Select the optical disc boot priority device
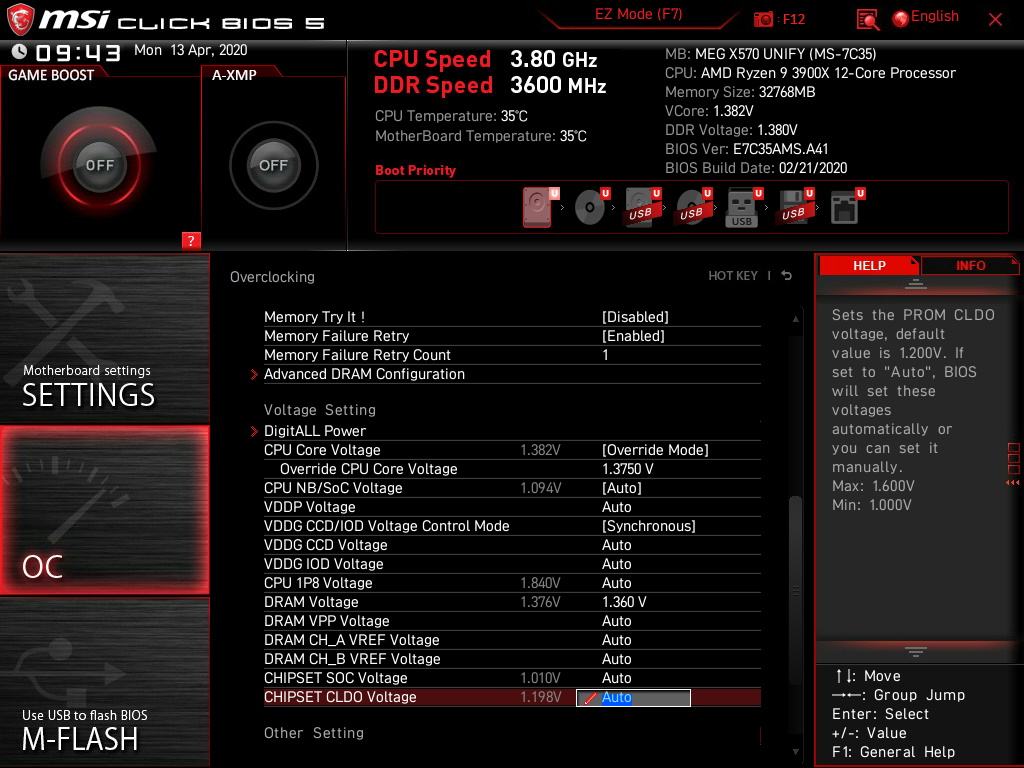 [x=592, y=208]
